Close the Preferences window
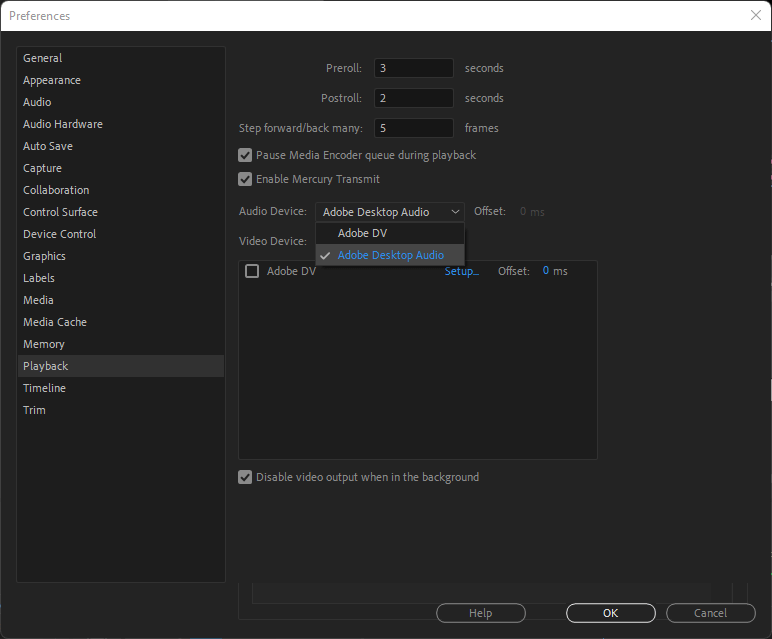The height and width of the screenshot is (639, 772). (756, 15)
